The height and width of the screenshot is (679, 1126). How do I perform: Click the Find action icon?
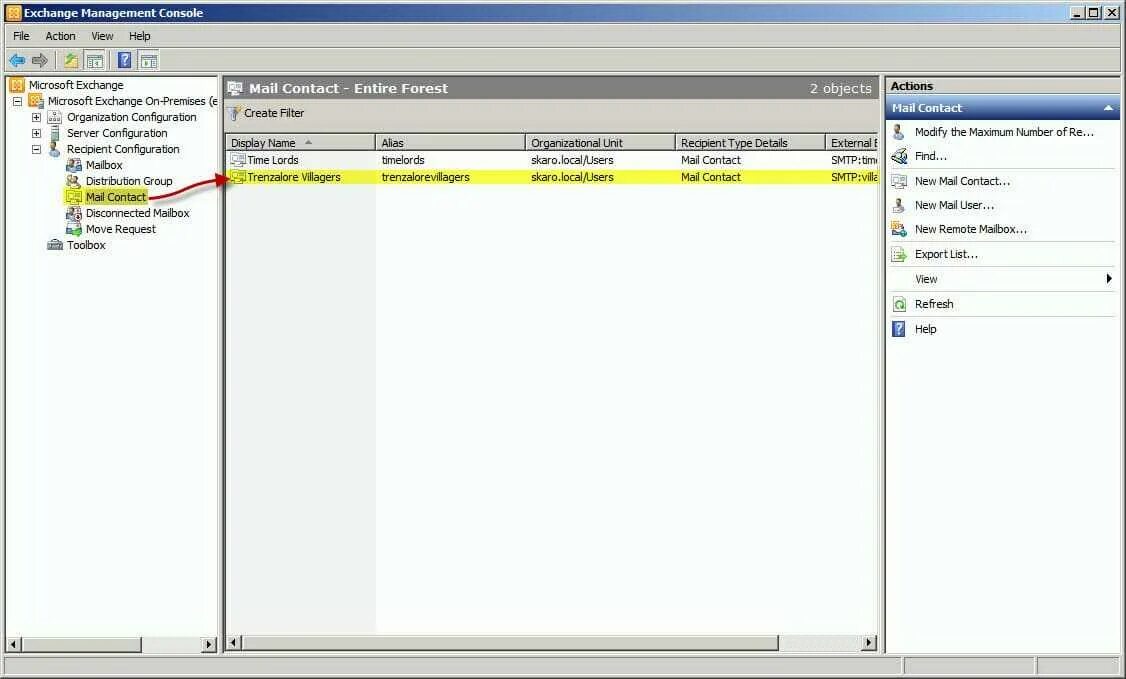coord(899,156)
